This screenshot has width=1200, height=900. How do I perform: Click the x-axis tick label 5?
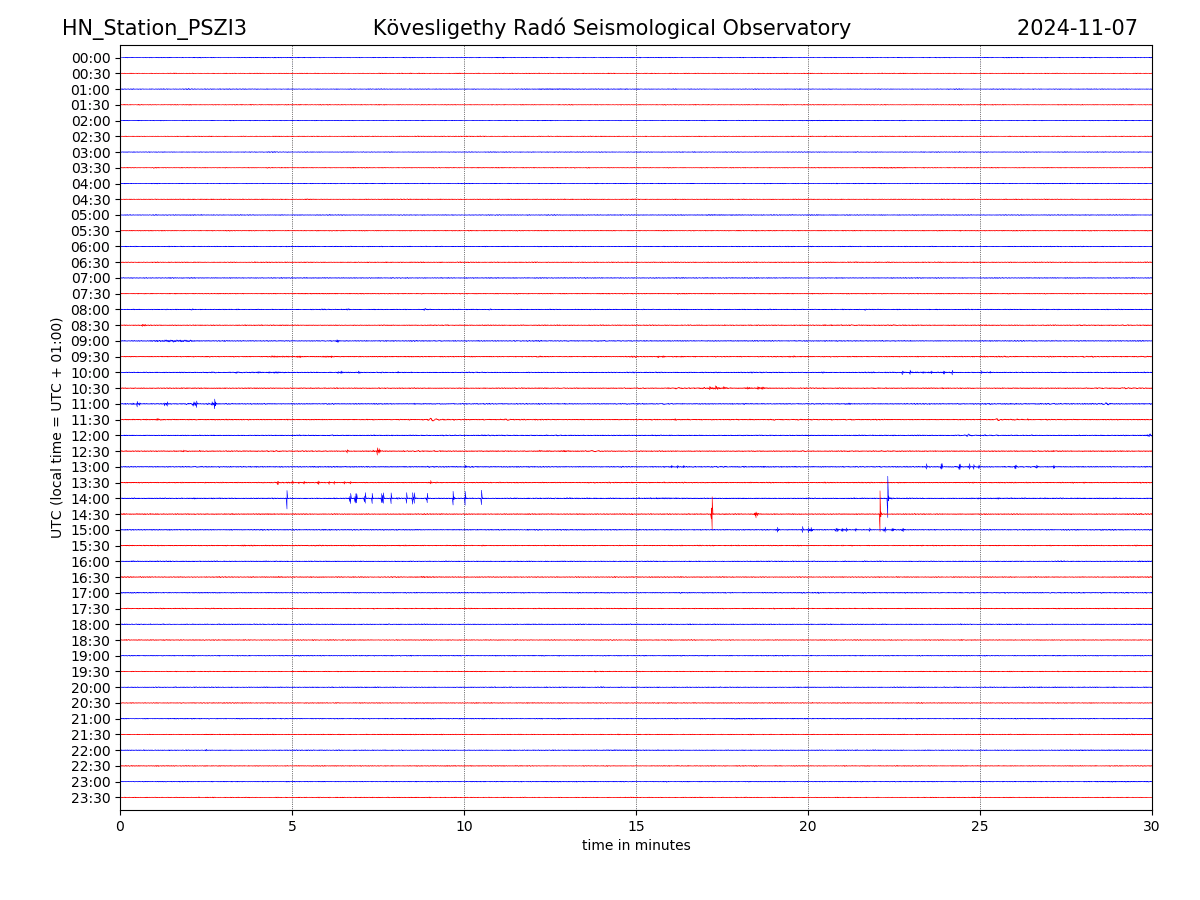pyautogui.click(x=292, y=826)
